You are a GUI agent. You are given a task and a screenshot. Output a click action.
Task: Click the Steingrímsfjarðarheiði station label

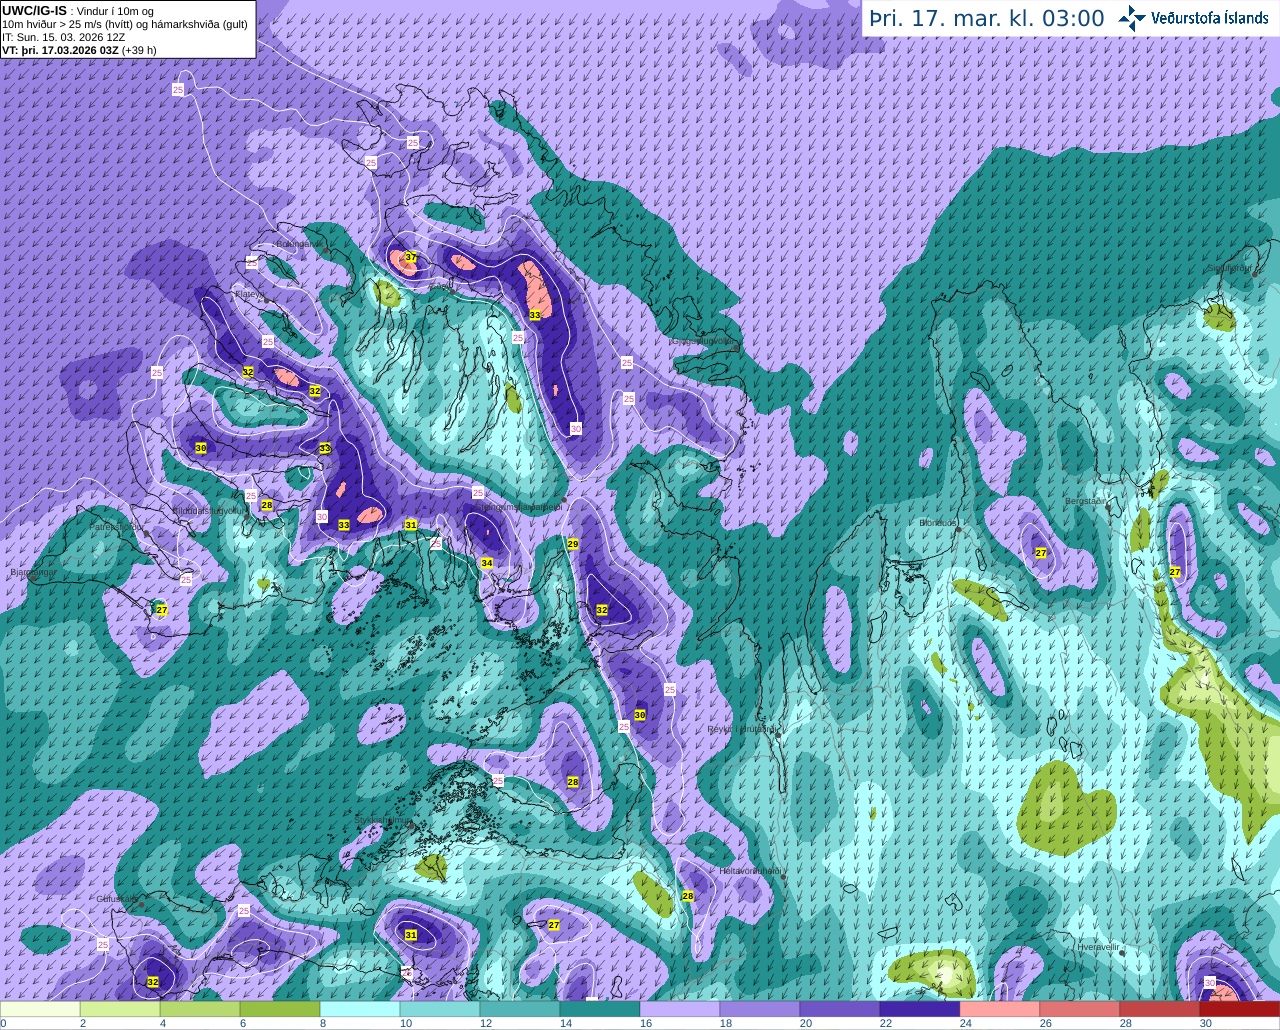[520, 507]
